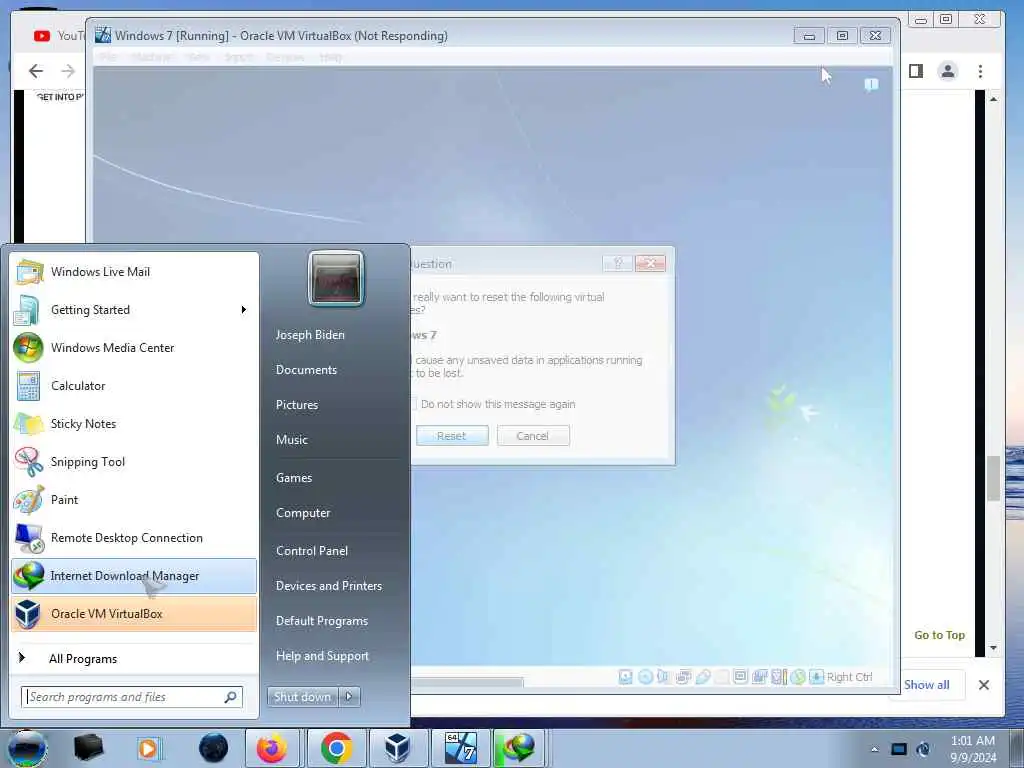The image size is (1024, 768).
Task: Open Chrome's side panel icon
Action: 916,71
